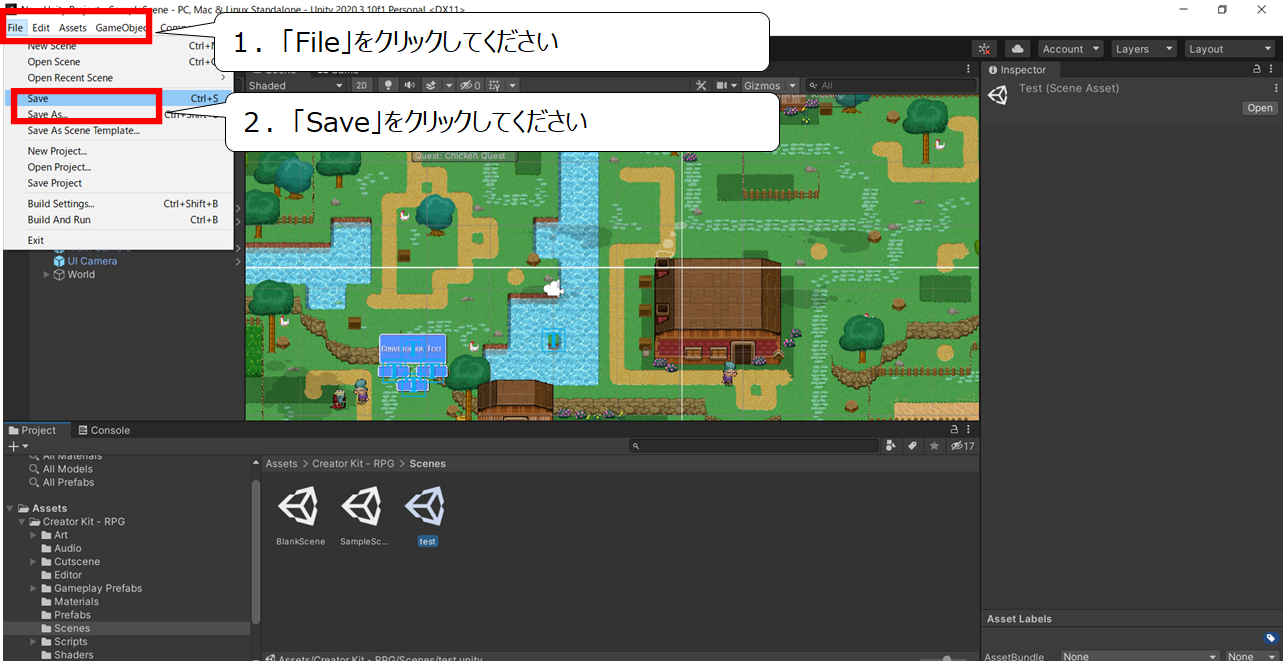Toggle scene lighting bulb icon
Viewport: 1283px width, 661px height.
[x=388, y=86]
